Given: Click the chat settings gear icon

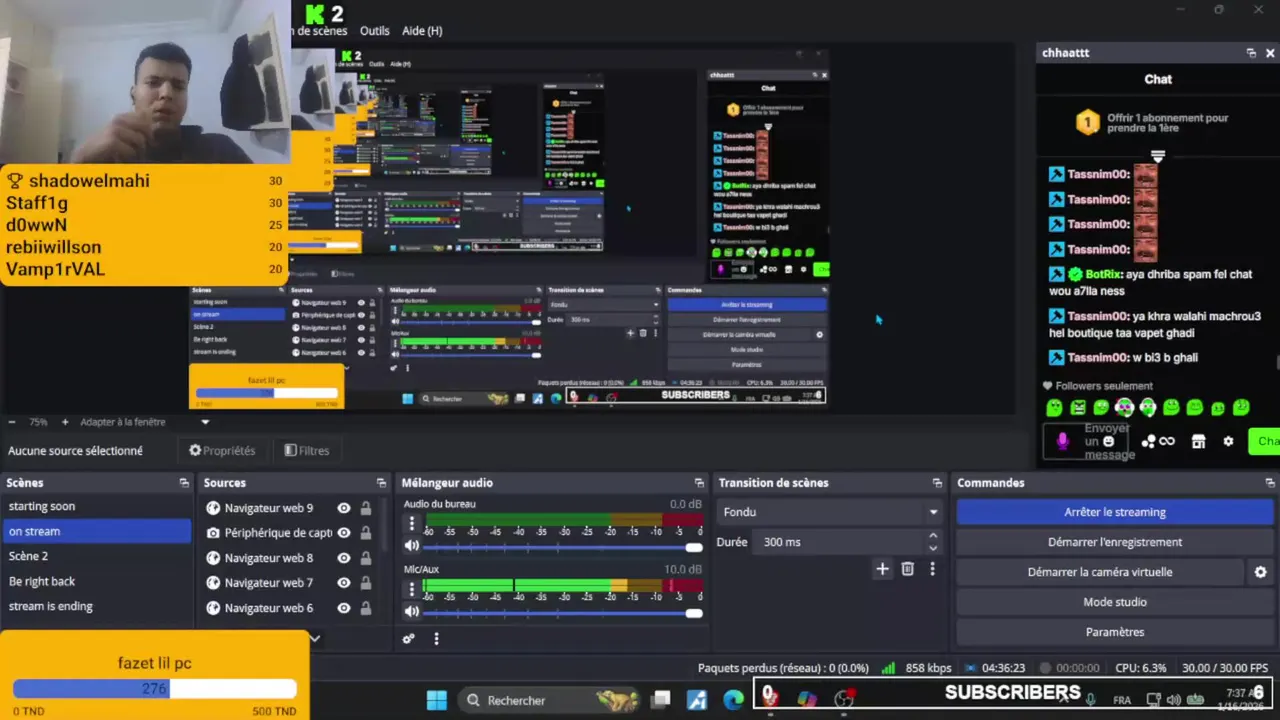Looking at the screenshot, I should (x=1228, y=441).
